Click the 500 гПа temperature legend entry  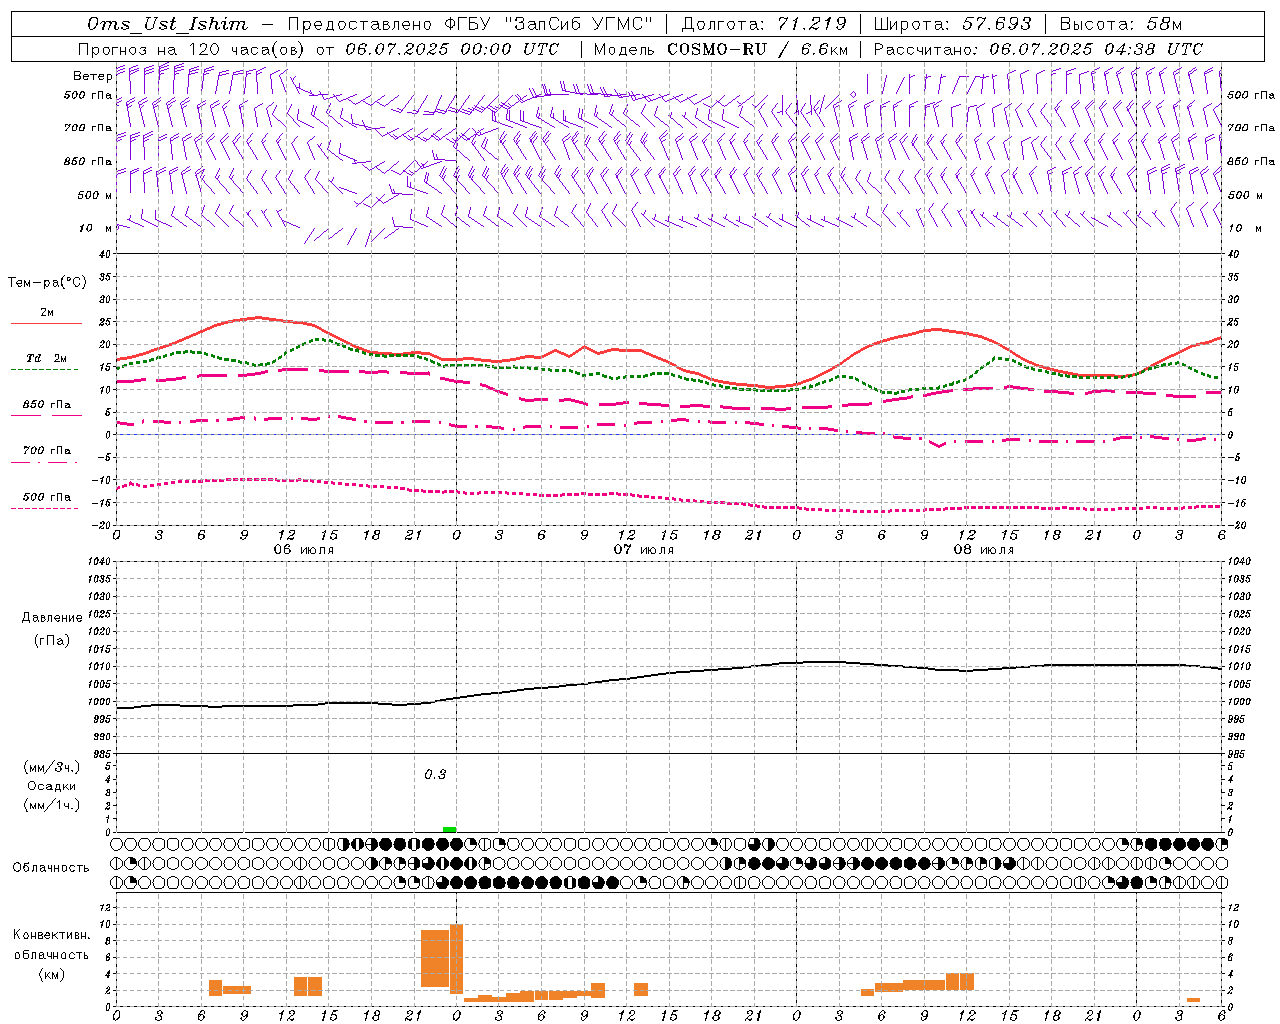click(x=45, y=500)
